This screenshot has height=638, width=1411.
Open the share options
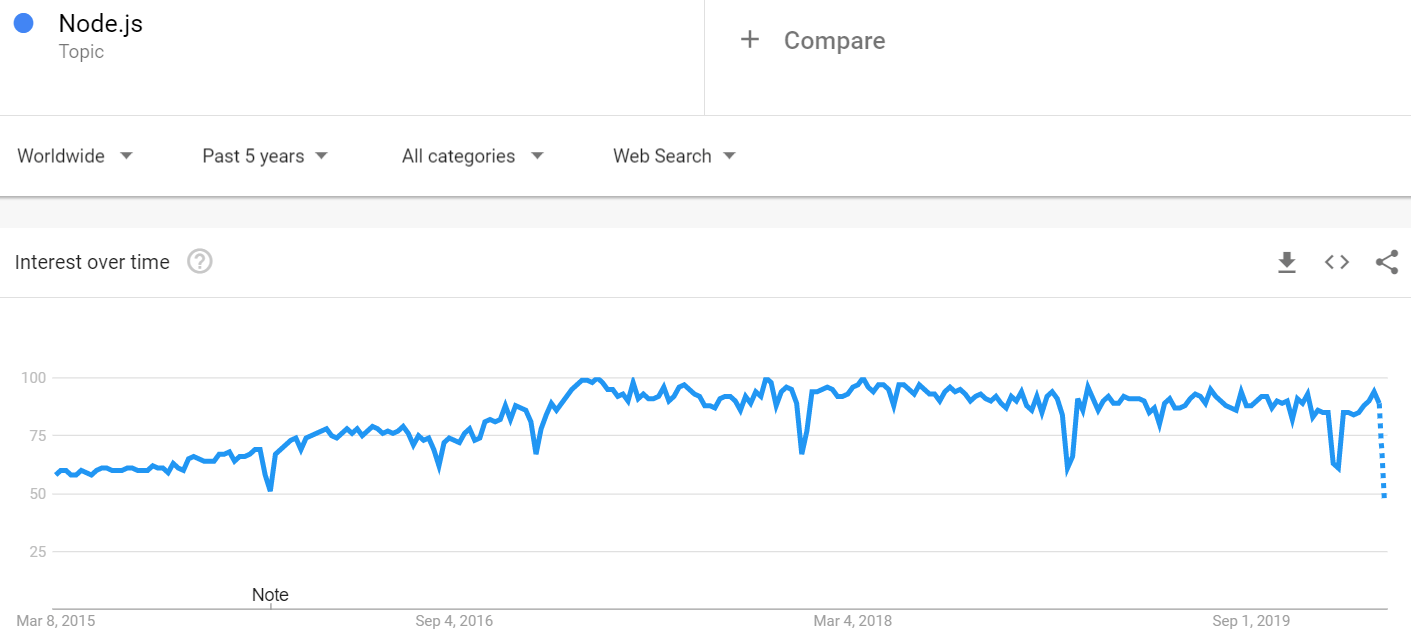coord(1386,262)
